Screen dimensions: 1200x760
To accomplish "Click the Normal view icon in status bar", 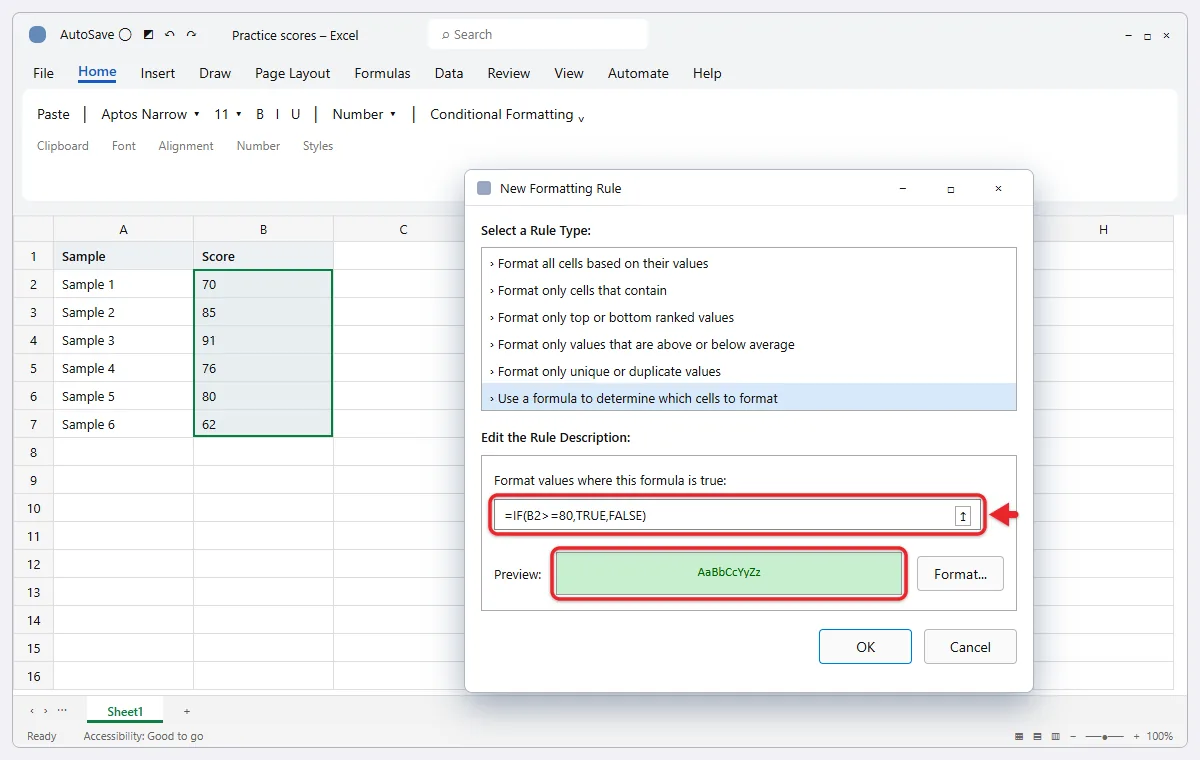I will pos(1019,736).
